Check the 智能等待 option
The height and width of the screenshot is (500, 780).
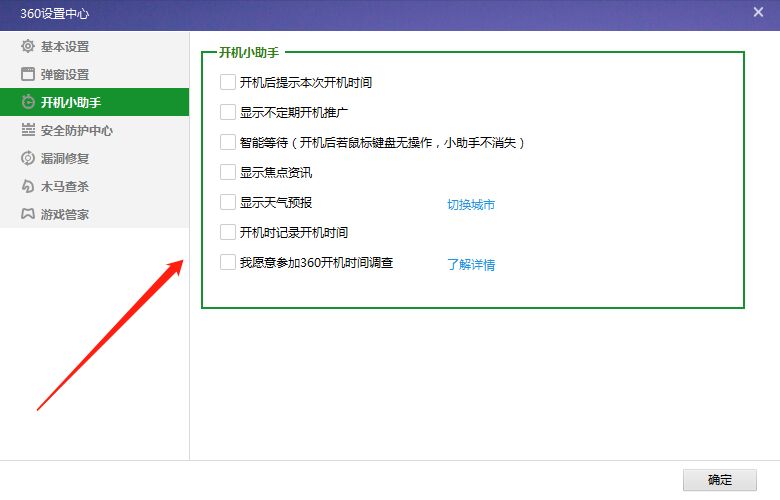pos(228,142)
